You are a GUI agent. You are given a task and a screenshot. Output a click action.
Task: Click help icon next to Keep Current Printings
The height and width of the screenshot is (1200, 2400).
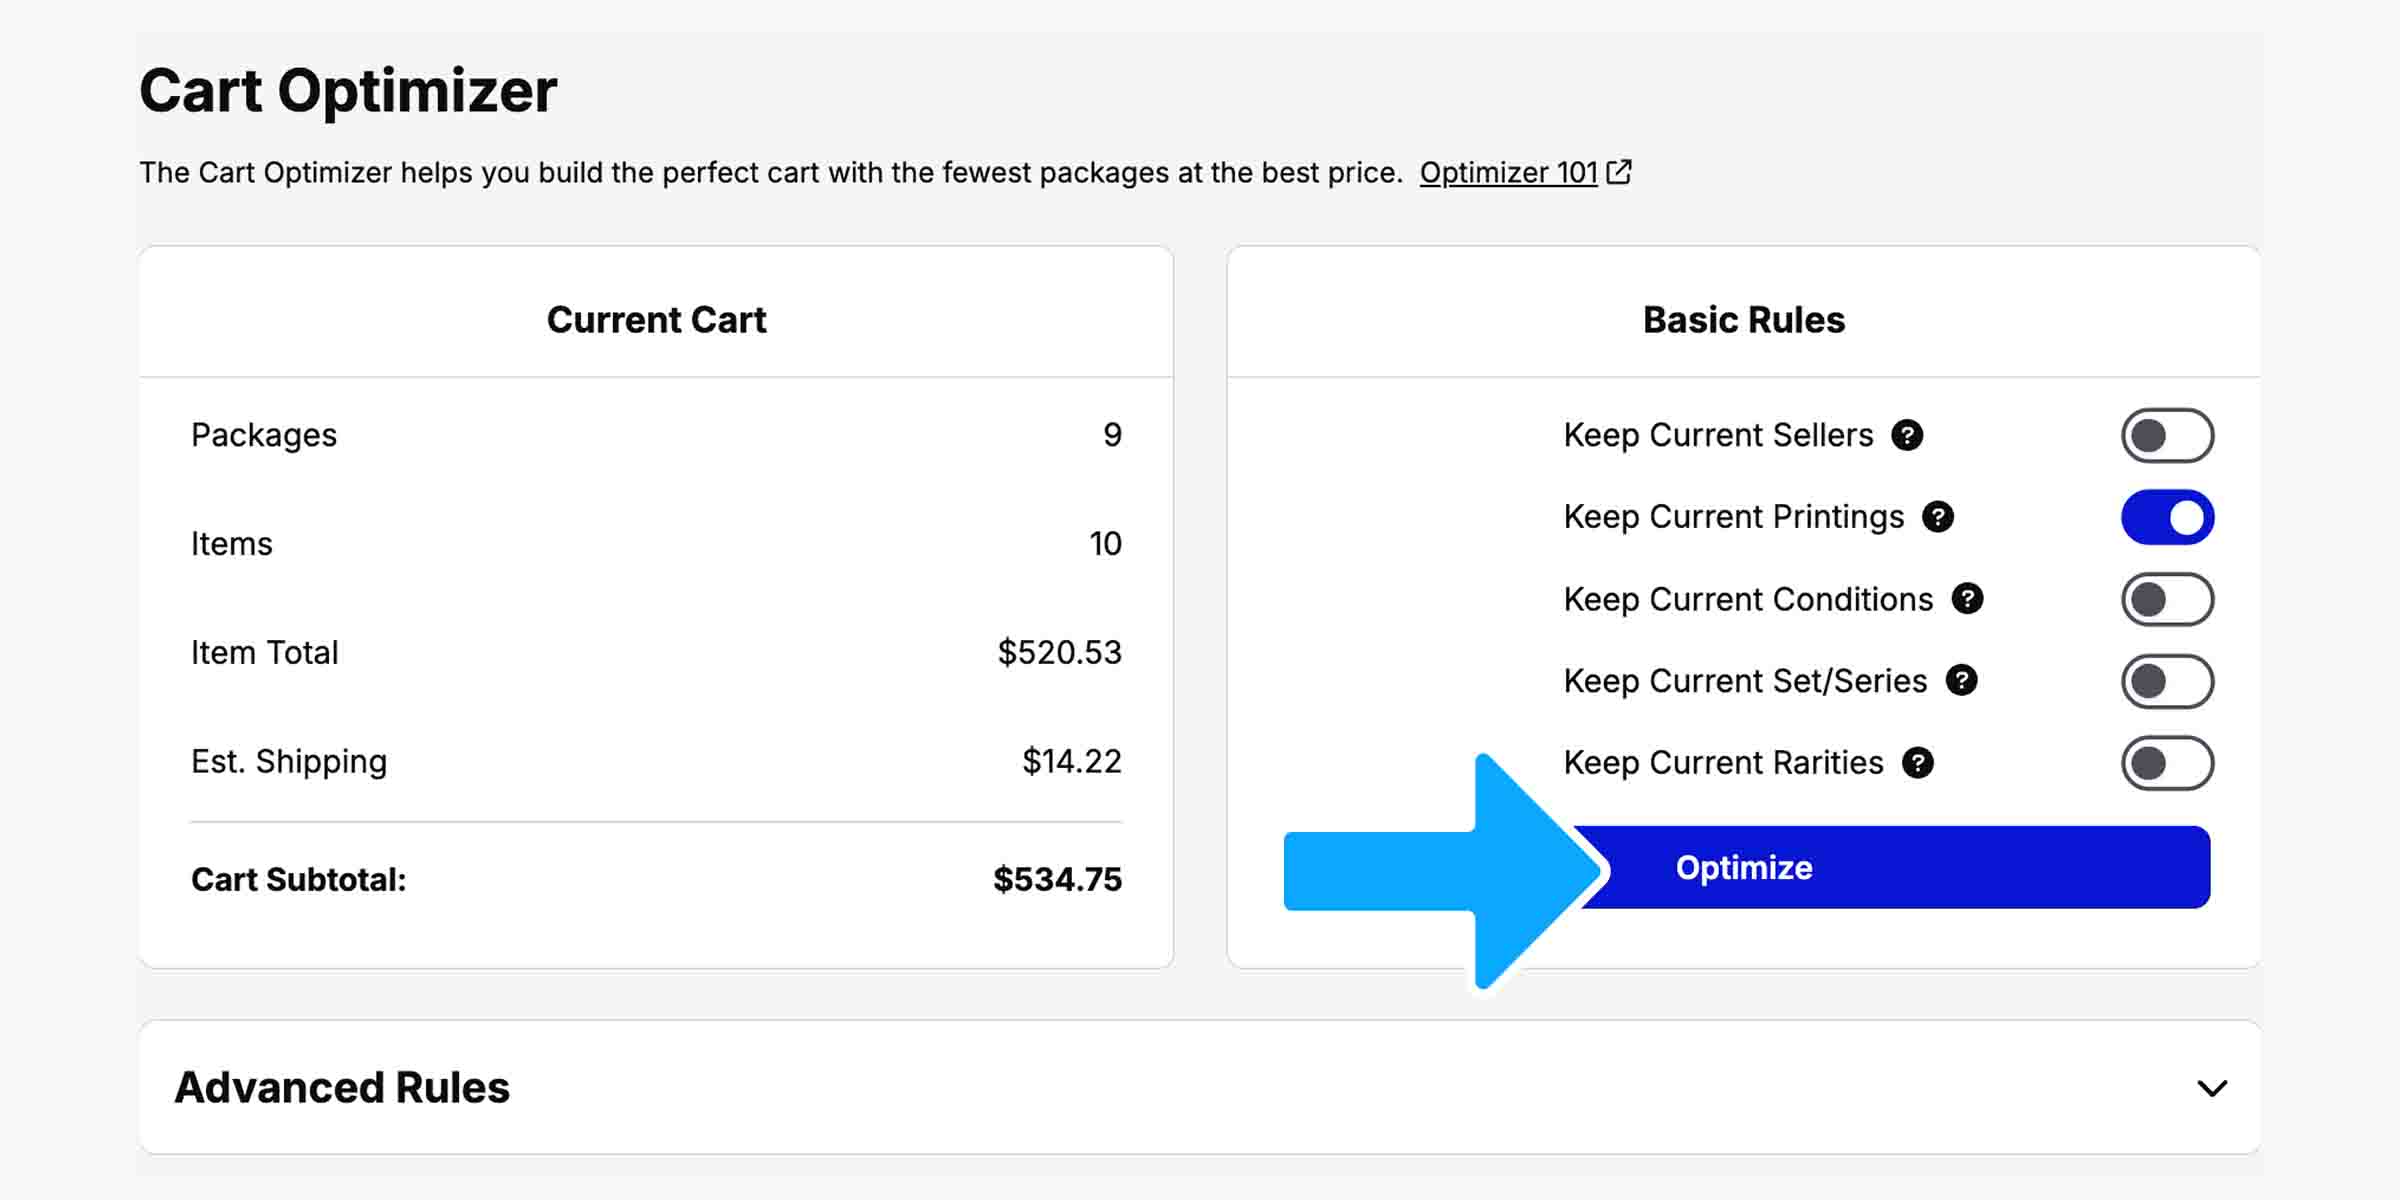pos(1938,517)
